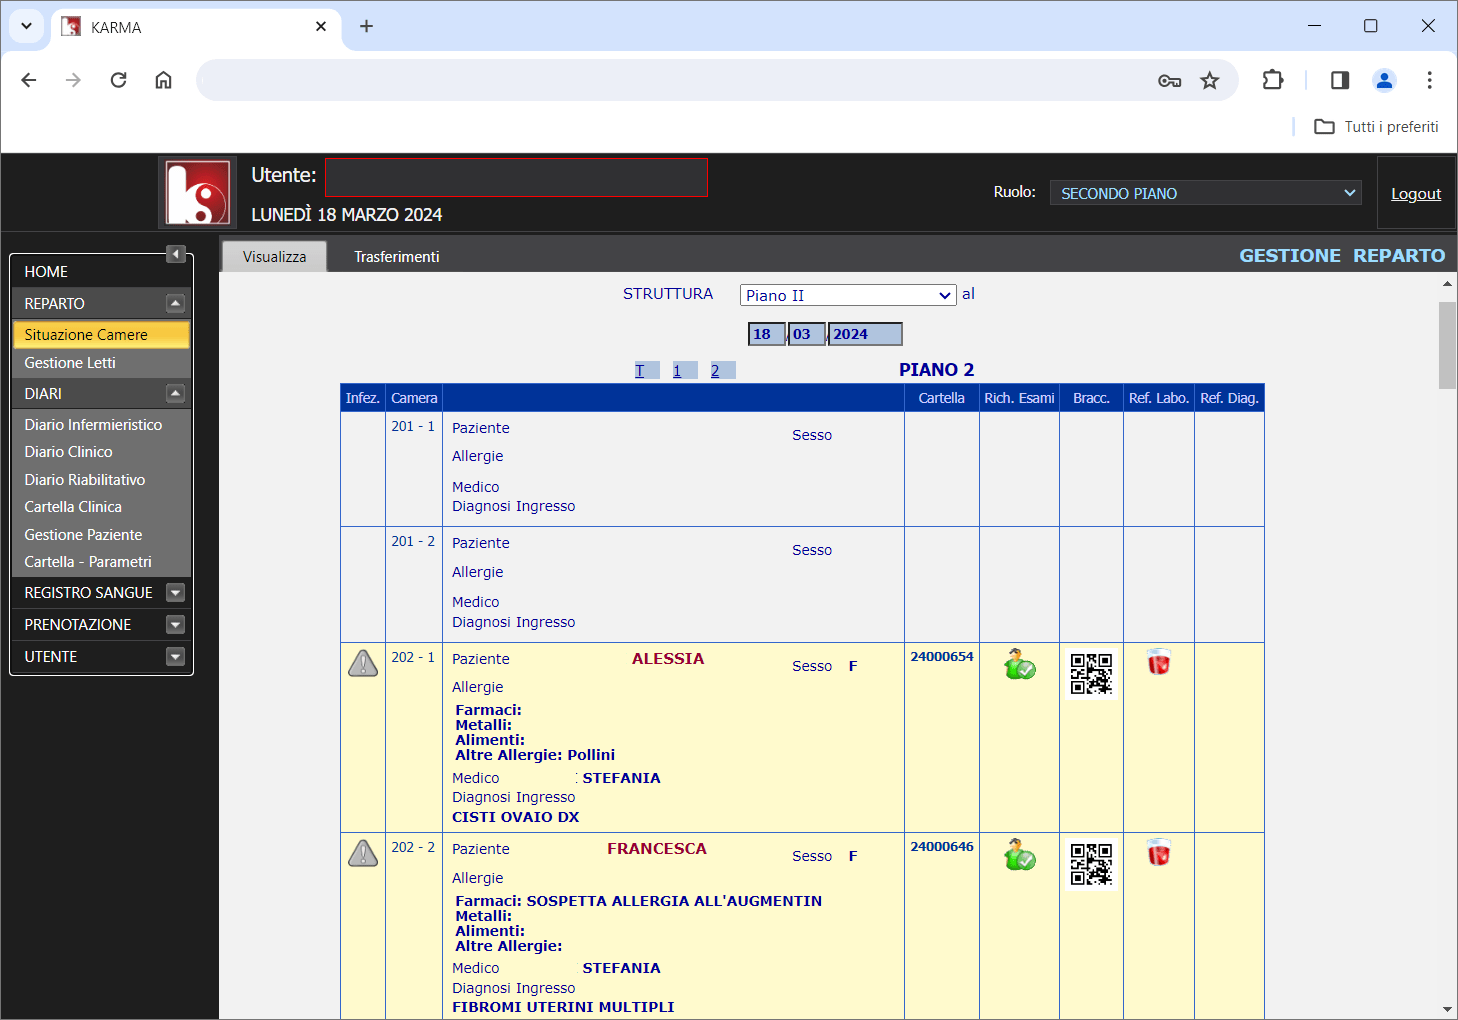Collapse the DIARI menu section
Screen dimensions: 1458x1020
tap(176, 393)
